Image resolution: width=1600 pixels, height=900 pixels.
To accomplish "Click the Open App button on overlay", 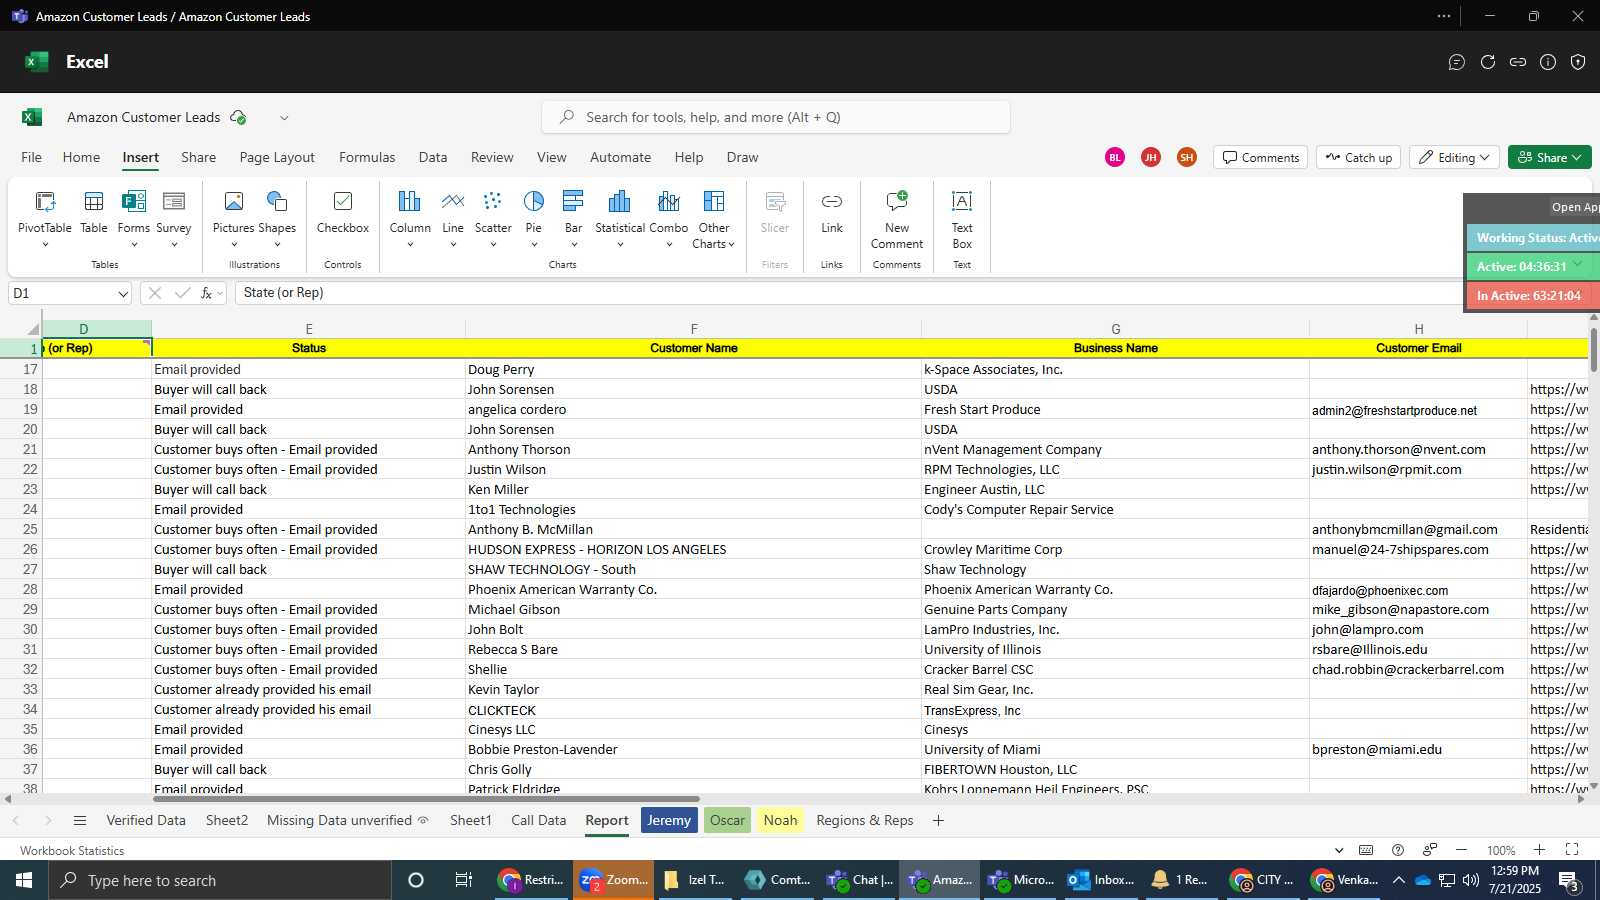I will [1573, 207].
